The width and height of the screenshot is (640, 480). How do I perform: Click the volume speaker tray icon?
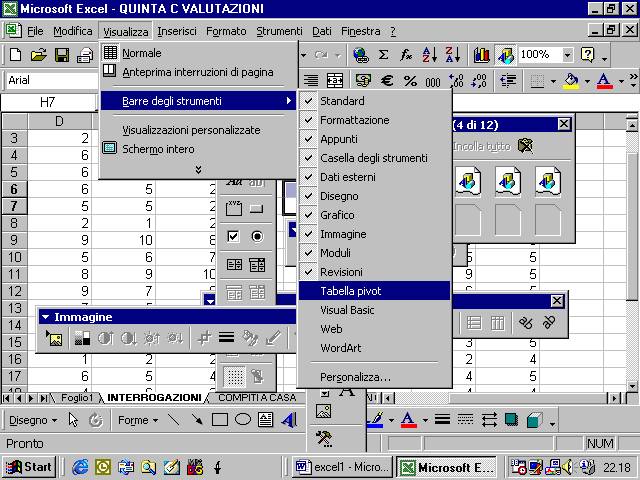(567, 467)
